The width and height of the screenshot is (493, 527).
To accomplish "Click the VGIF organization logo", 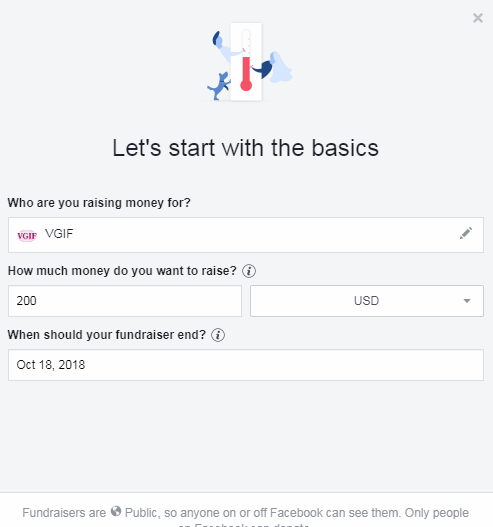I will click(27, 236).
